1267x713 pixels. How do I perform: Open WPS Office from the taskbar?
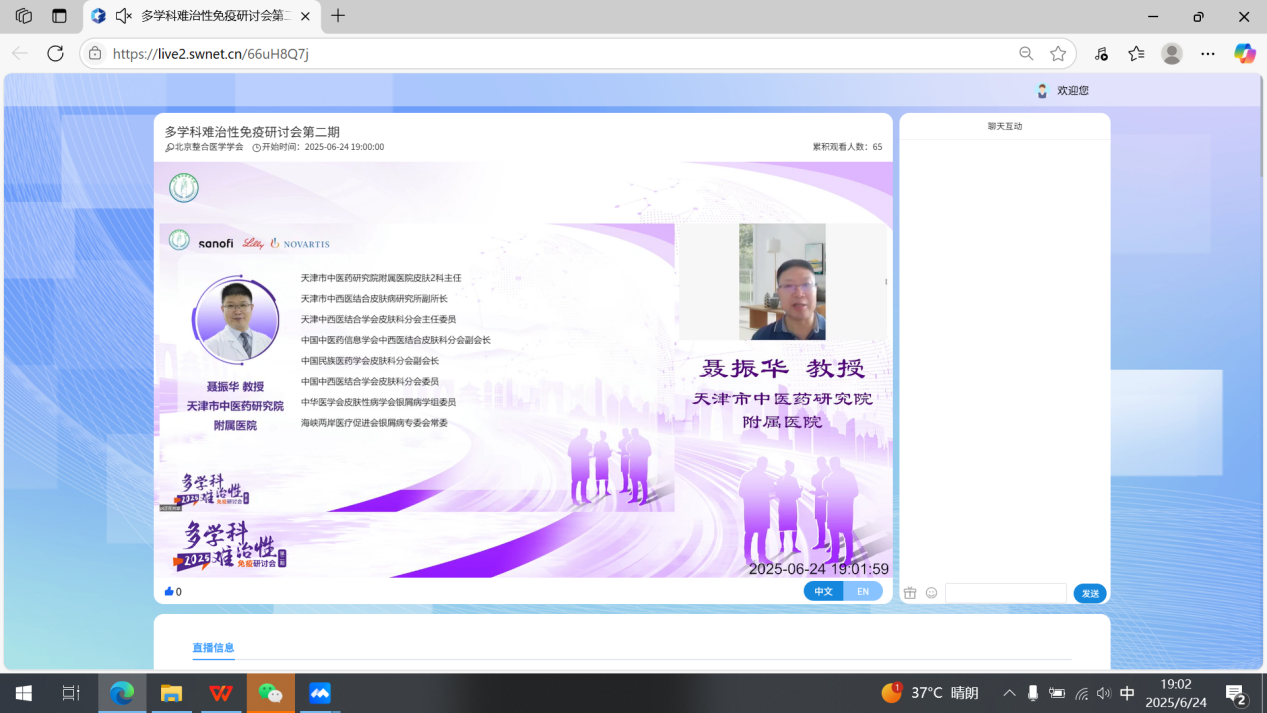tap(221, 692)
